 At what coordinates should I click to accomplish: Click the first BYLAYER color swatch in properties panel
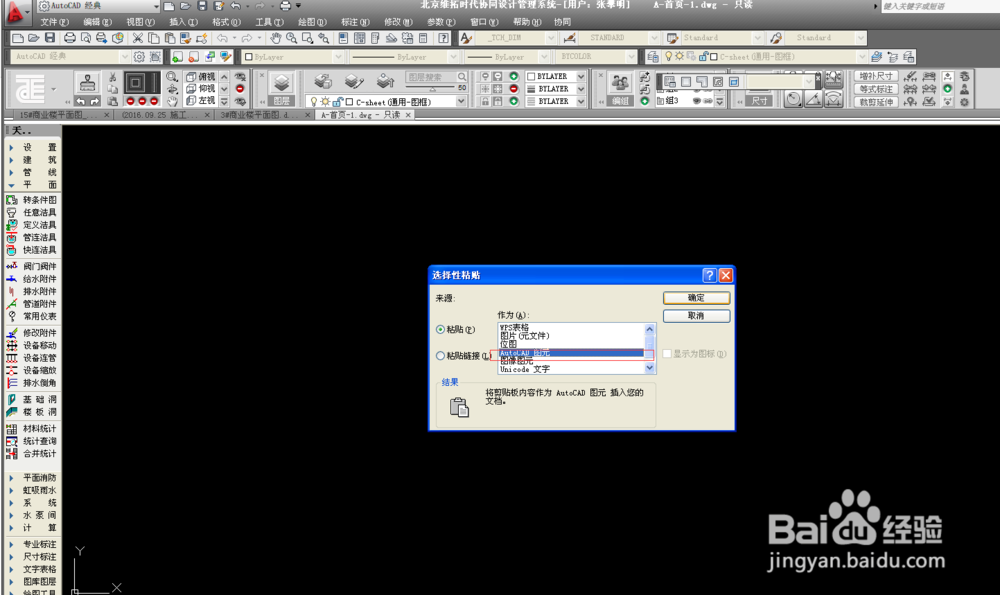(531, 77)
